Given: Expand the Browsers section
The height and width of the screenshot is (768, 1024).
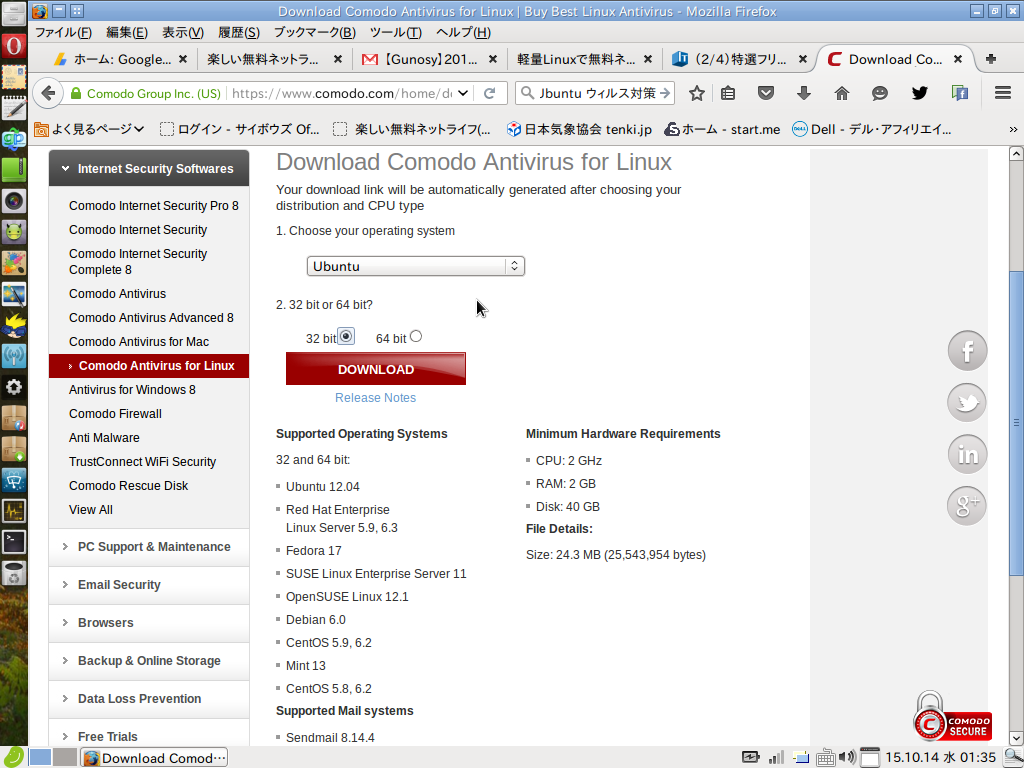Looking at the screenshot, I should pos(149,623).
